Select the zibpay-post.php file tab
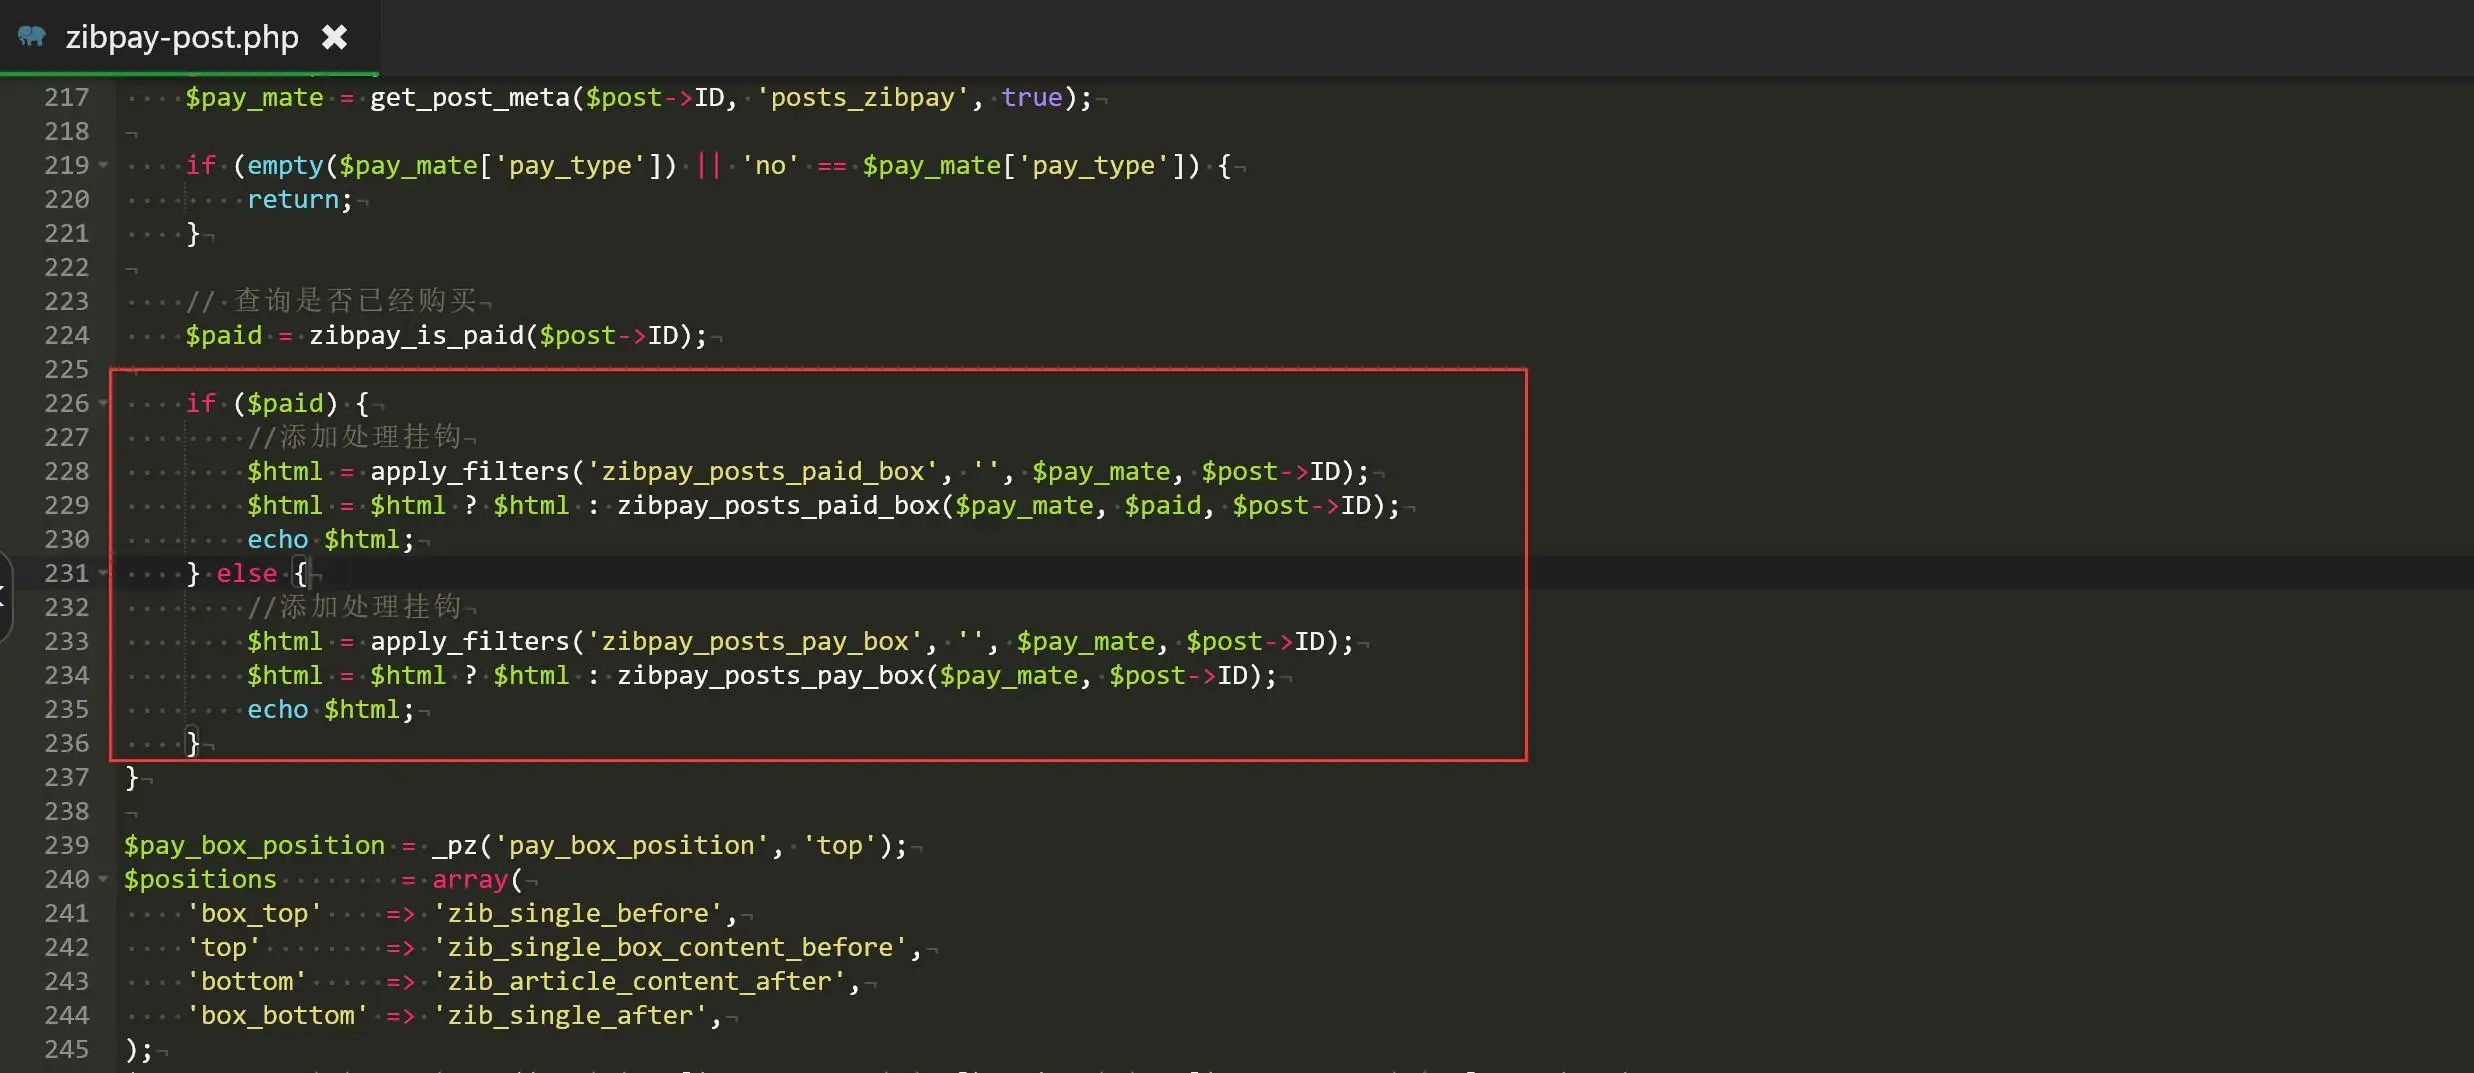 coord(181,37)
